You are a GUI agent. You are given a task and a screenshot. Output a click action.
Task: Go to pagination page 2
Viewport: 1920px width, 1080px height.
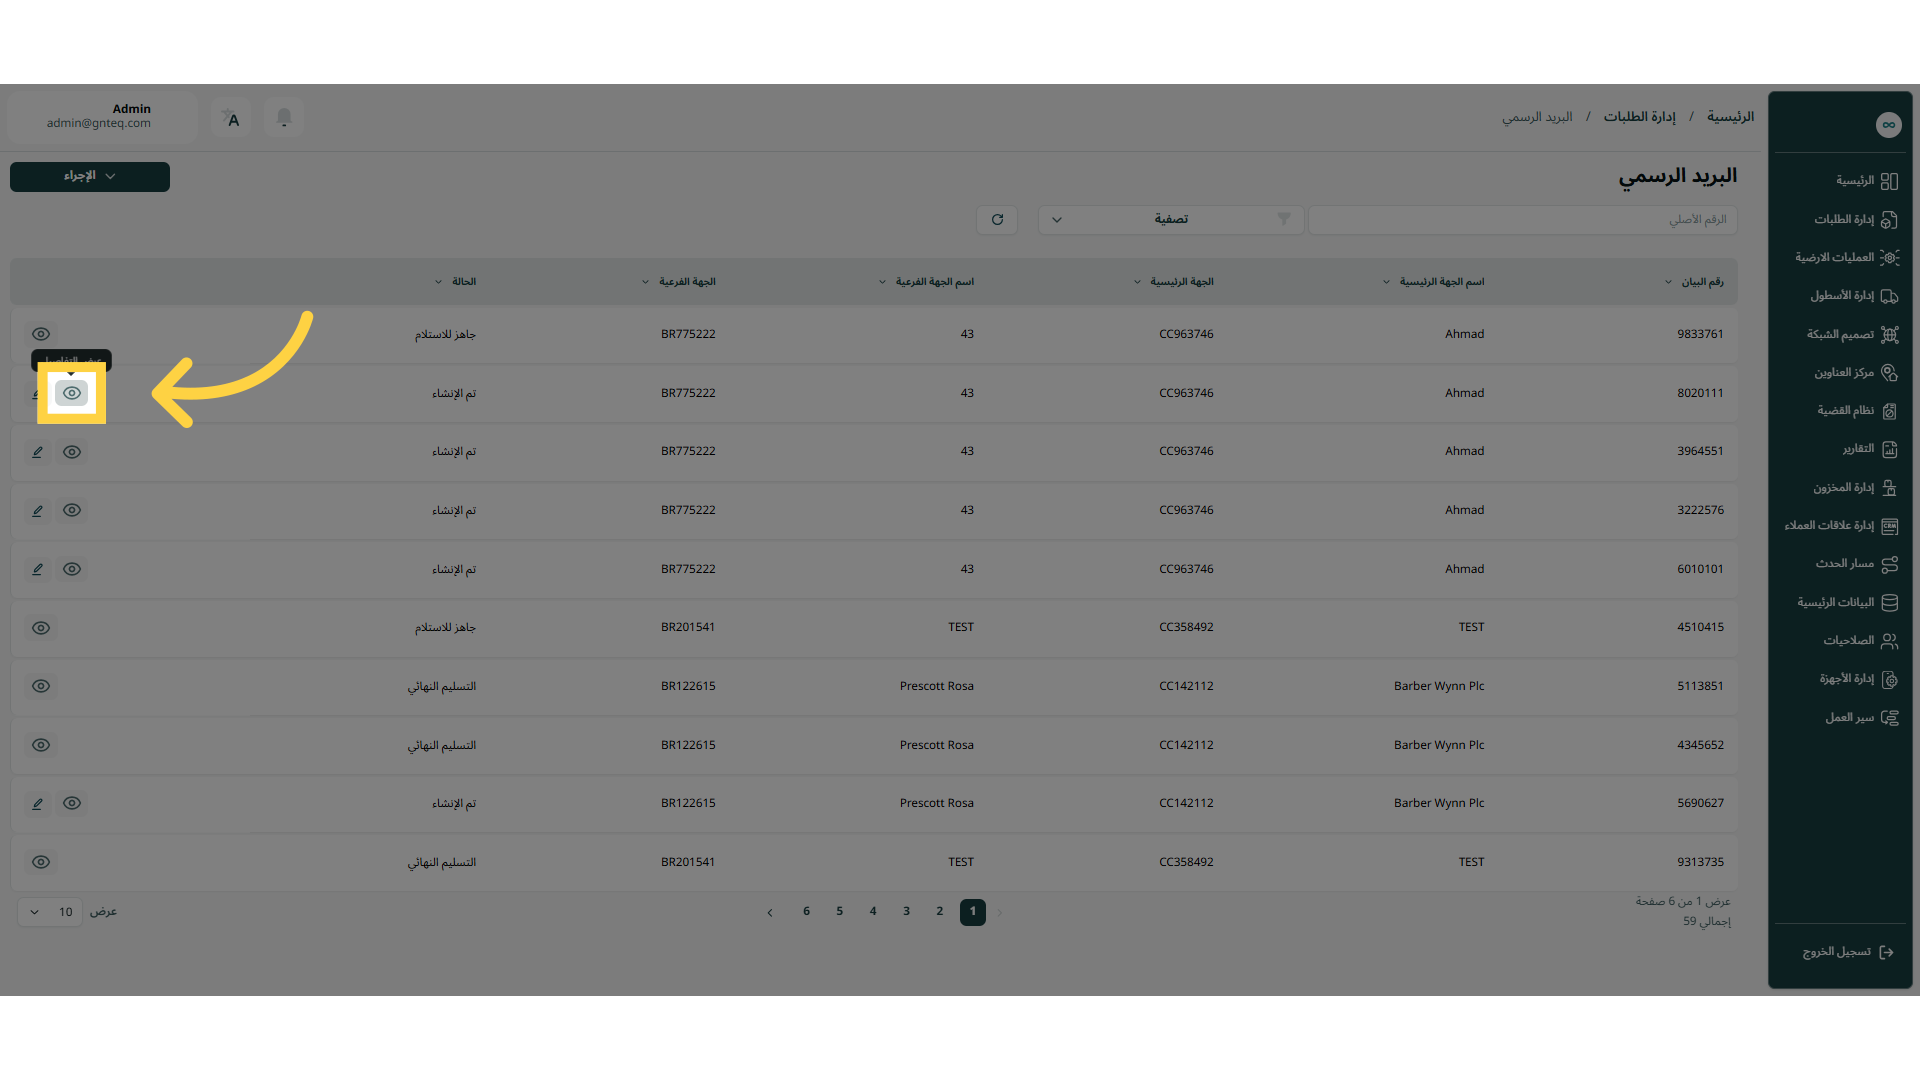coord(940,912)
